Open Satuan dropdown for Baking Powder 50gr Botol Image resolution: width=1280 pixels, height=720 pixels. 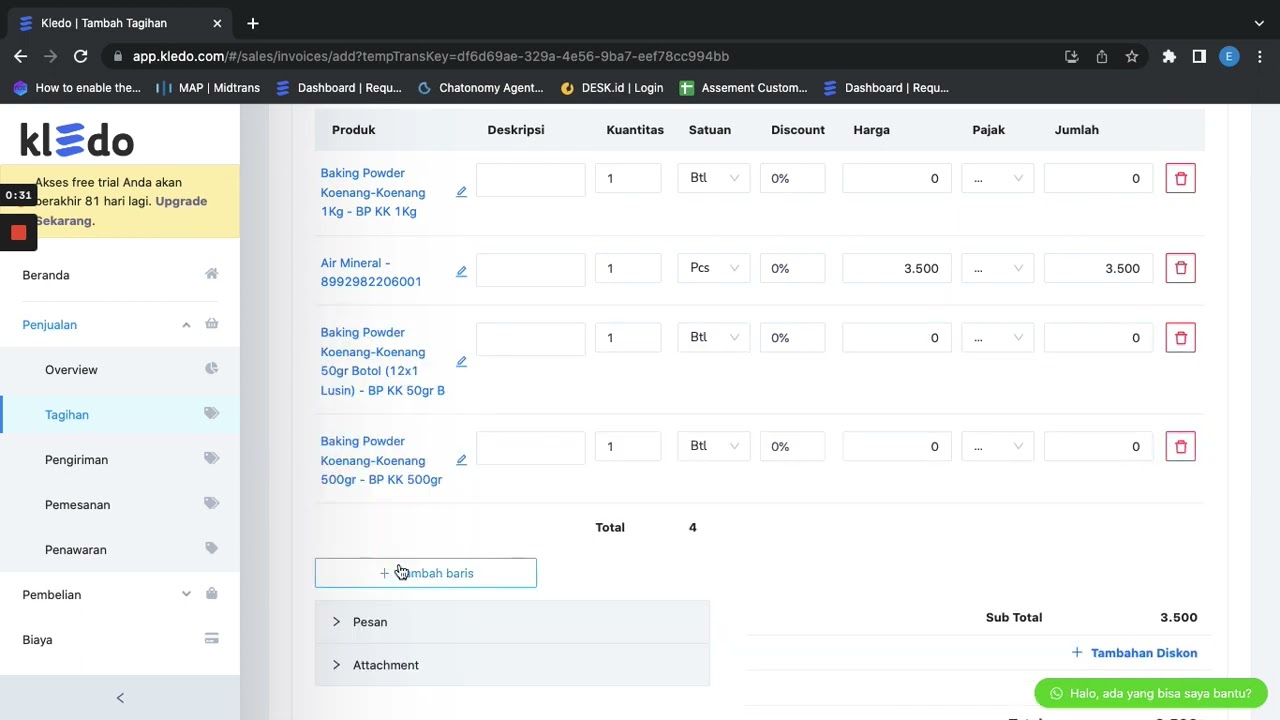[714, 338]
